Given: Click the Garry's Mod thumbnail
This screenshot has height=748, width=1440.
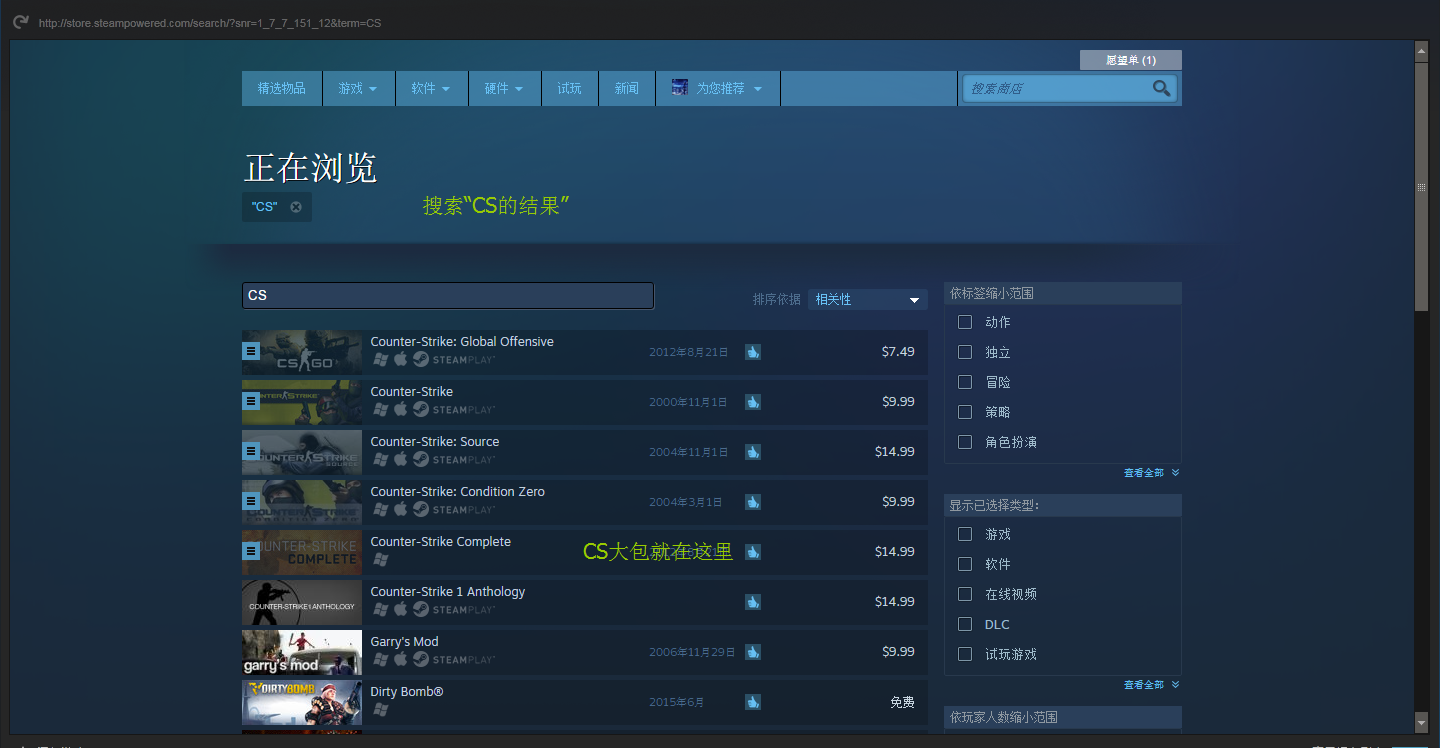Looking at the screenshot, I should pos(302,652).
